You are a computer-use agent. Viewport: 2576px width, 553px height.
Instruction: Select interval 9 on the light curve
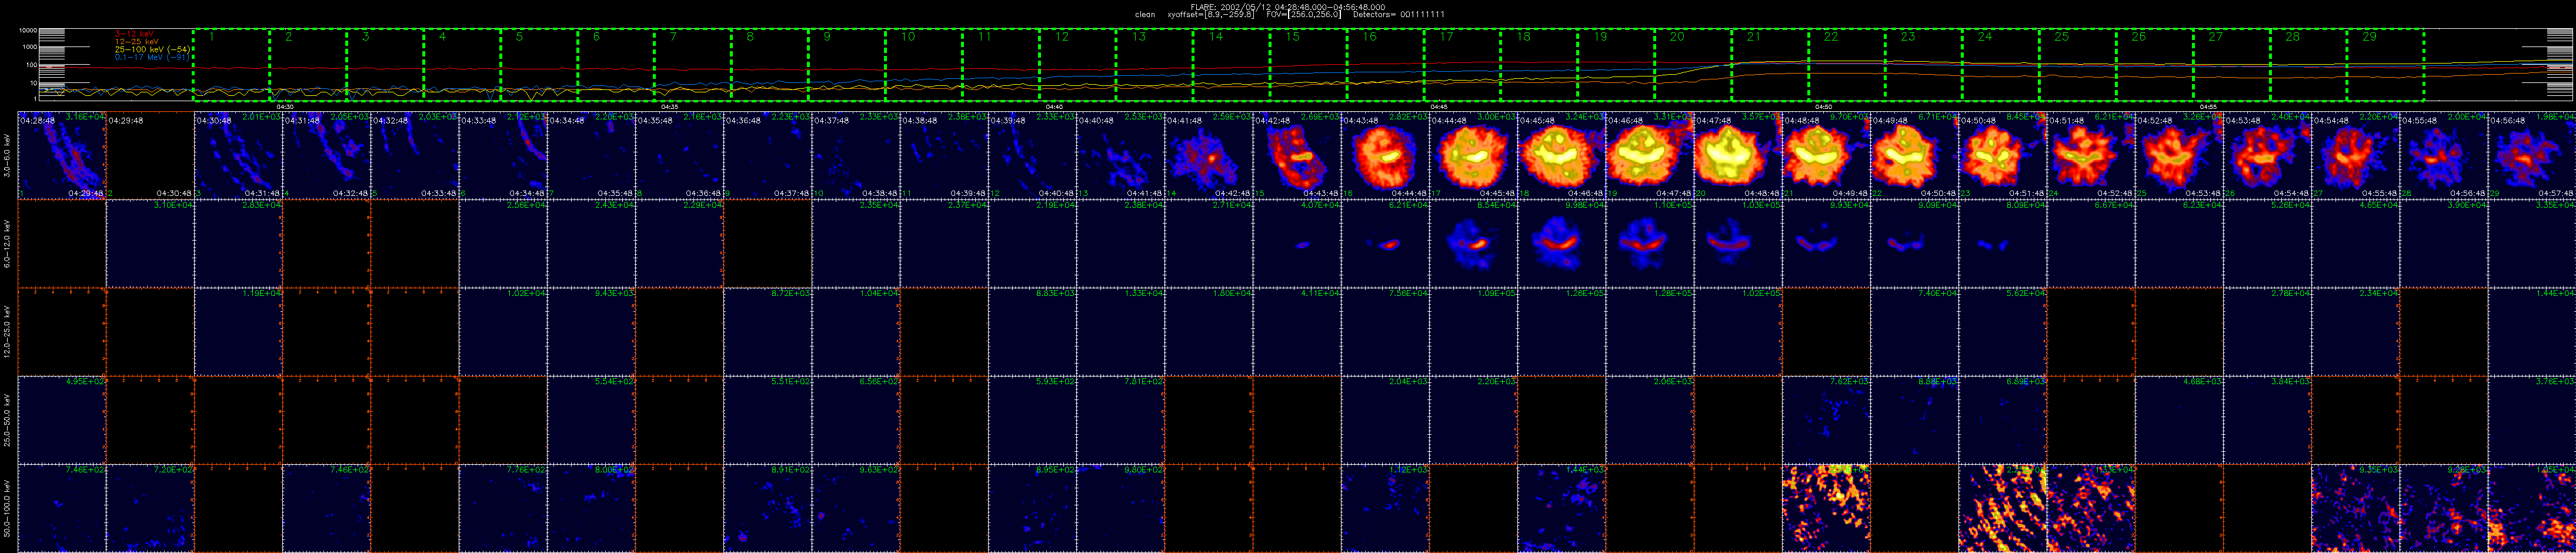[847, 64]
